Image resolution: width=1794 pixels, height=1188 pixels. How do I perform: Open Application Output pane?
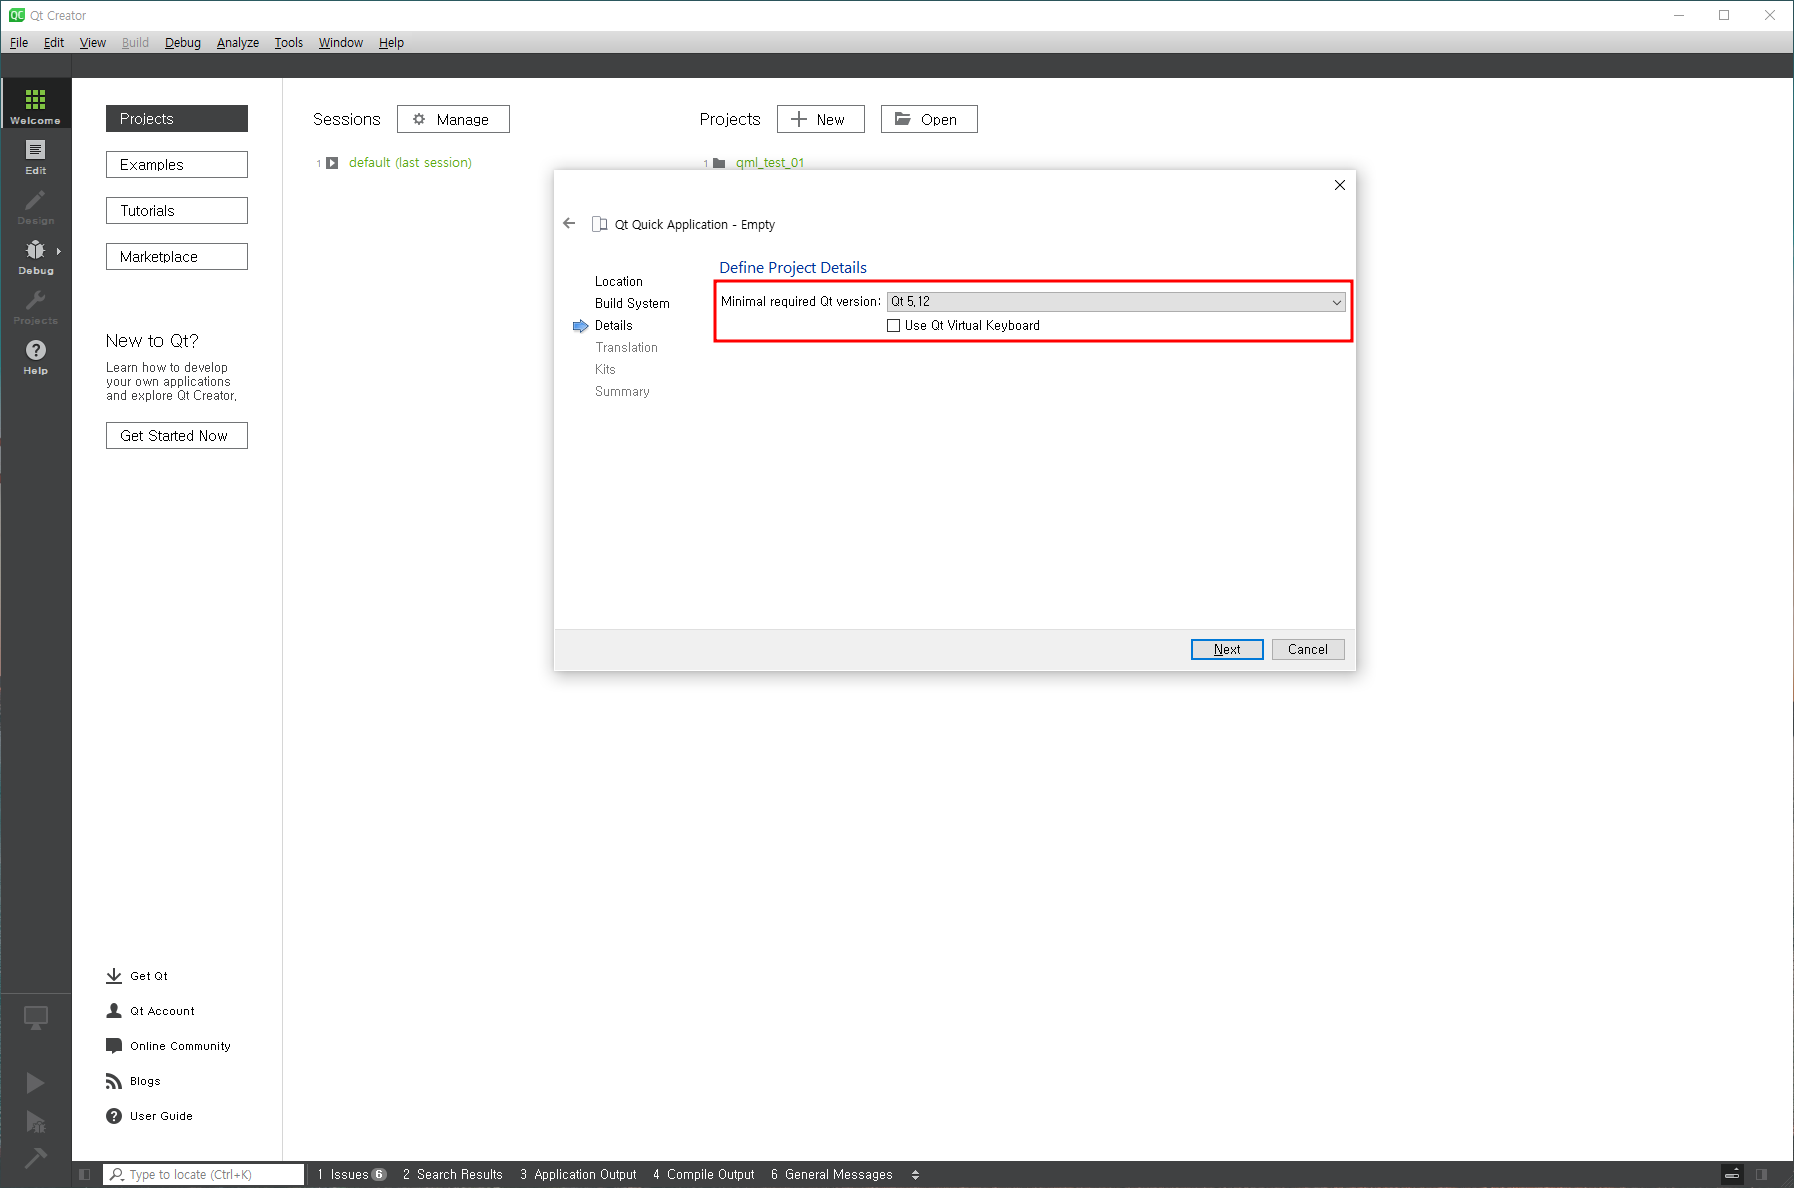coord(578,1174)
